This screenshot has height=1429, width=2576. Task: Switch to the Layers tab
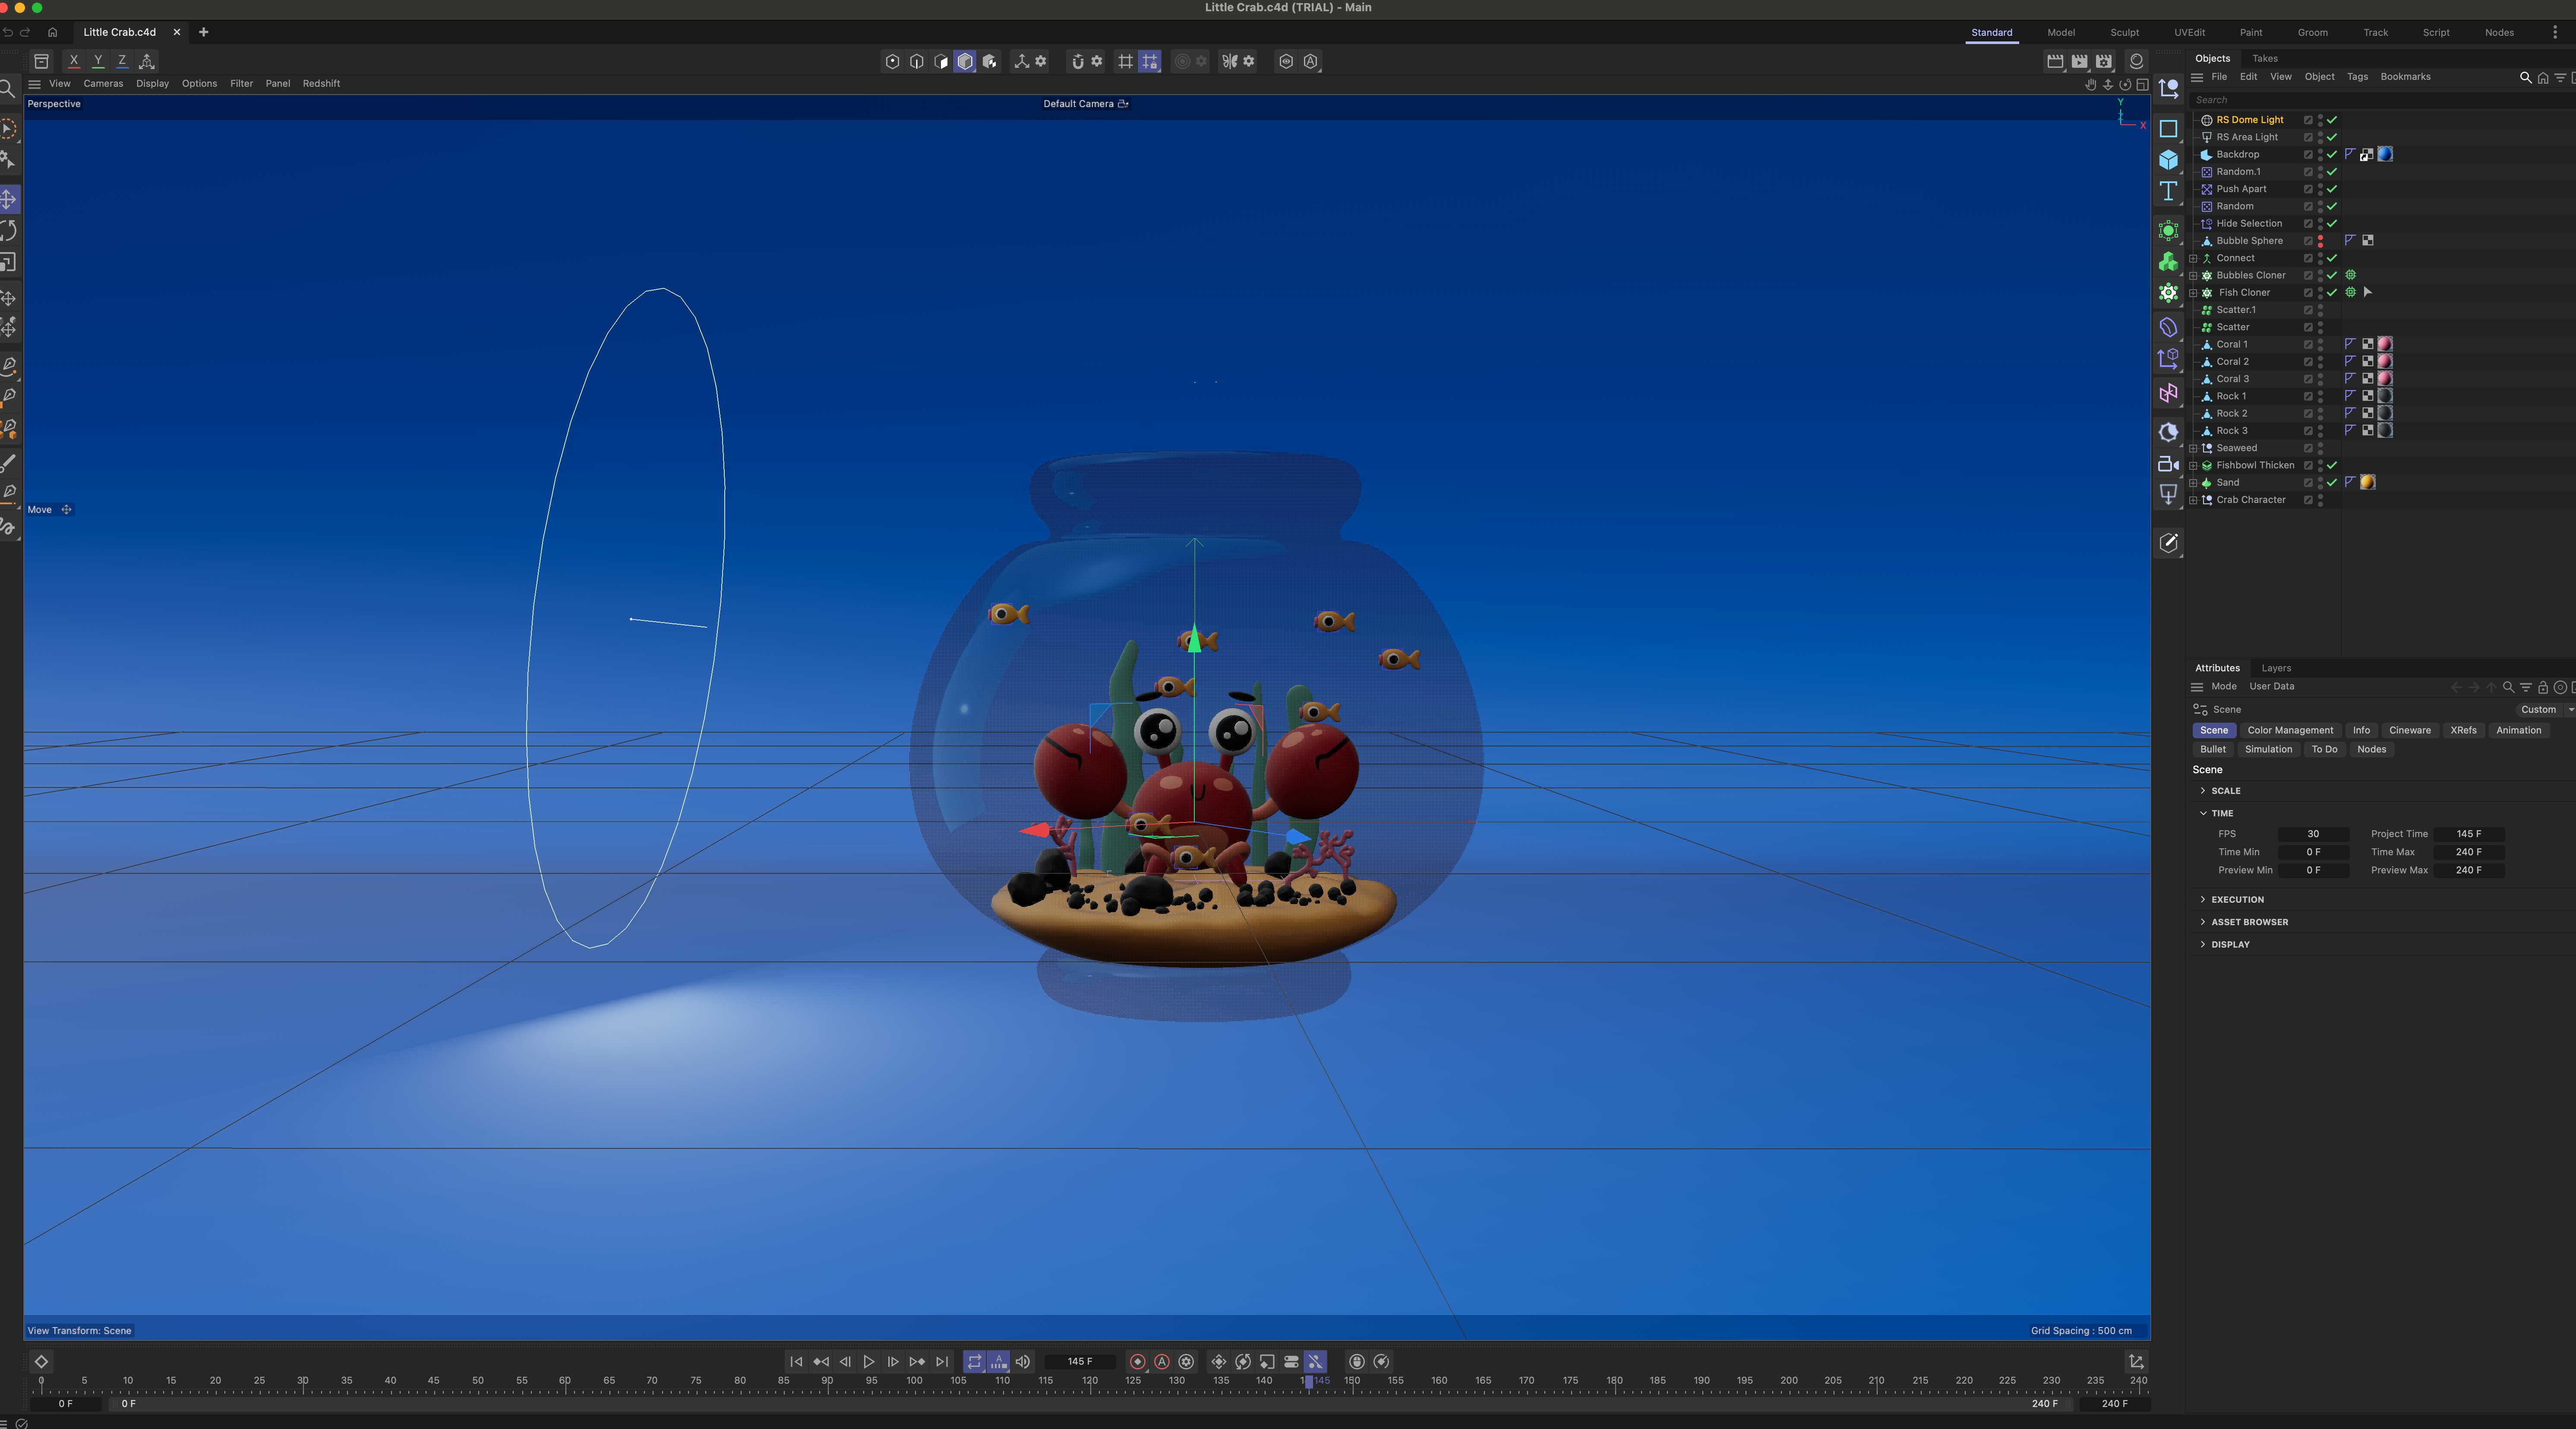(x=2276, y=668)
